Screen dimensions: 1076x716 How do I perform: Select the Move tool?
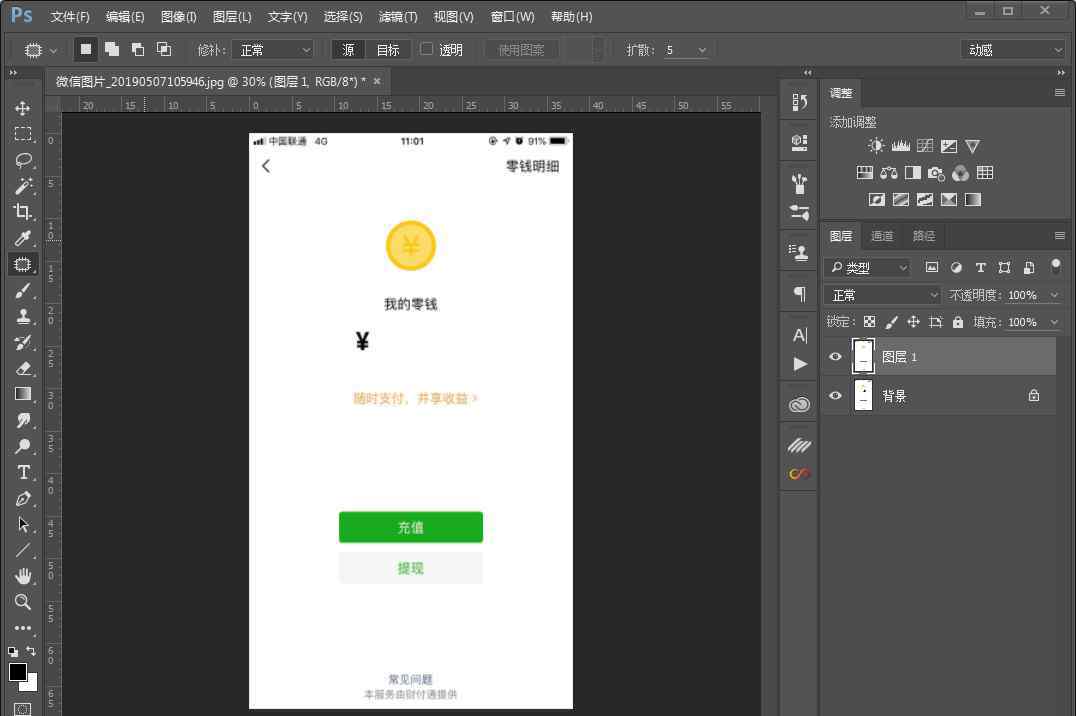point(22,108)
